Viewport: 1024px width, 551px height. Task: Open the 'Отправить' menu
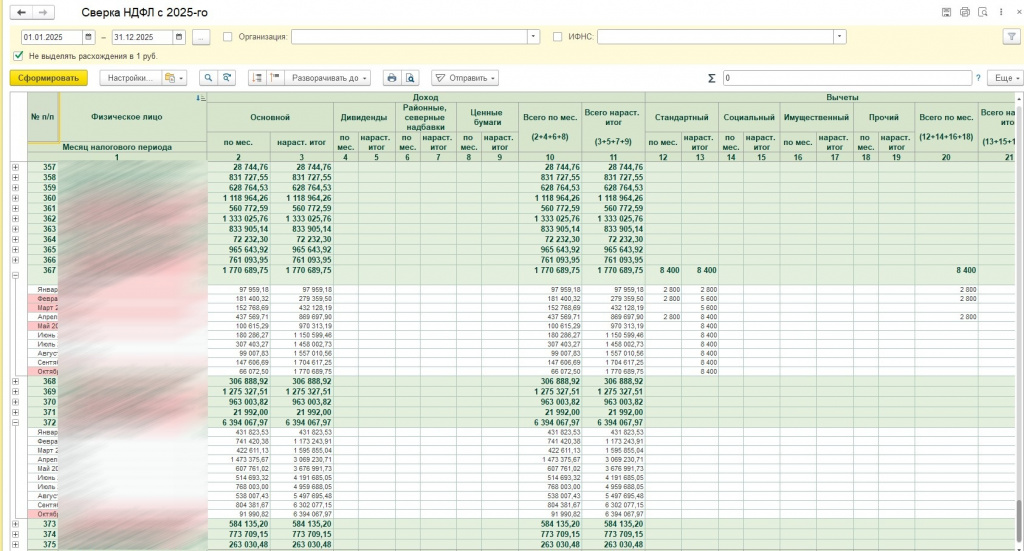(465, 78)
